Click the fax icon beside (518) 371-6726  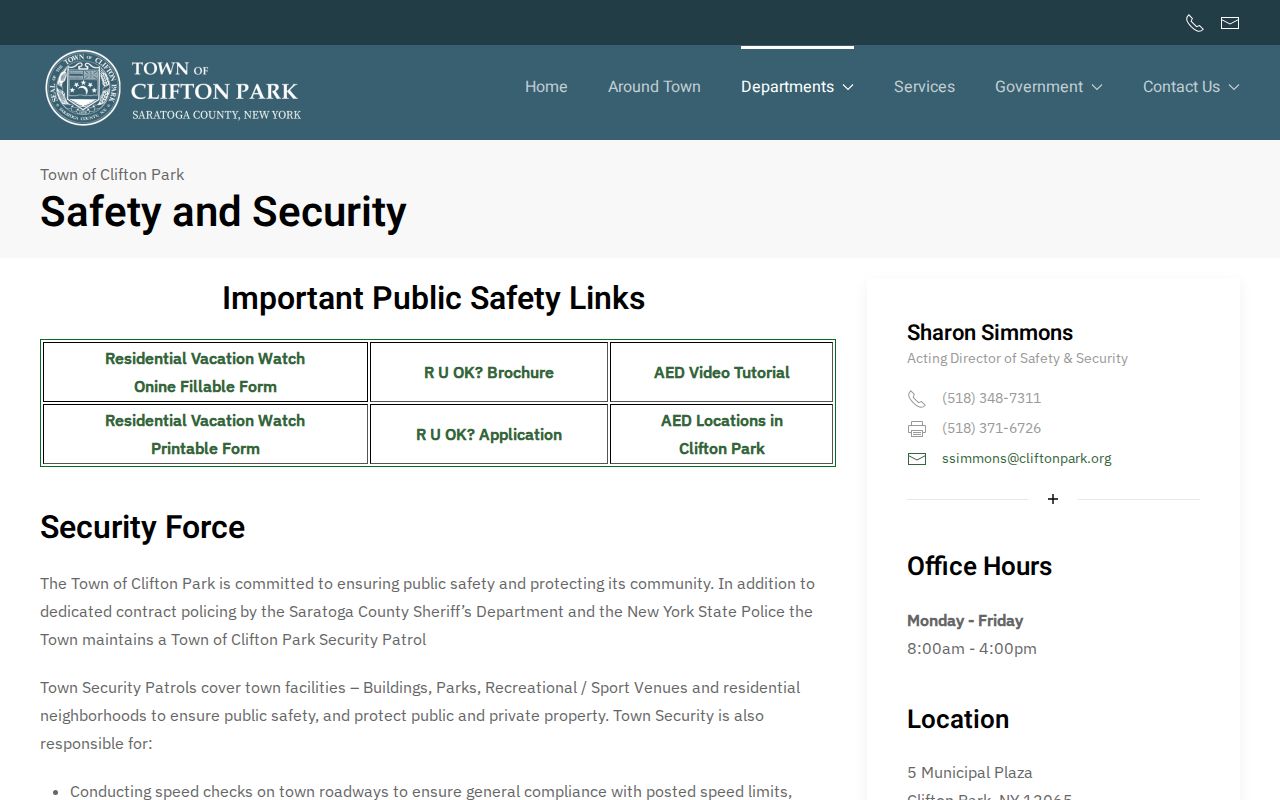pos(916,429)
